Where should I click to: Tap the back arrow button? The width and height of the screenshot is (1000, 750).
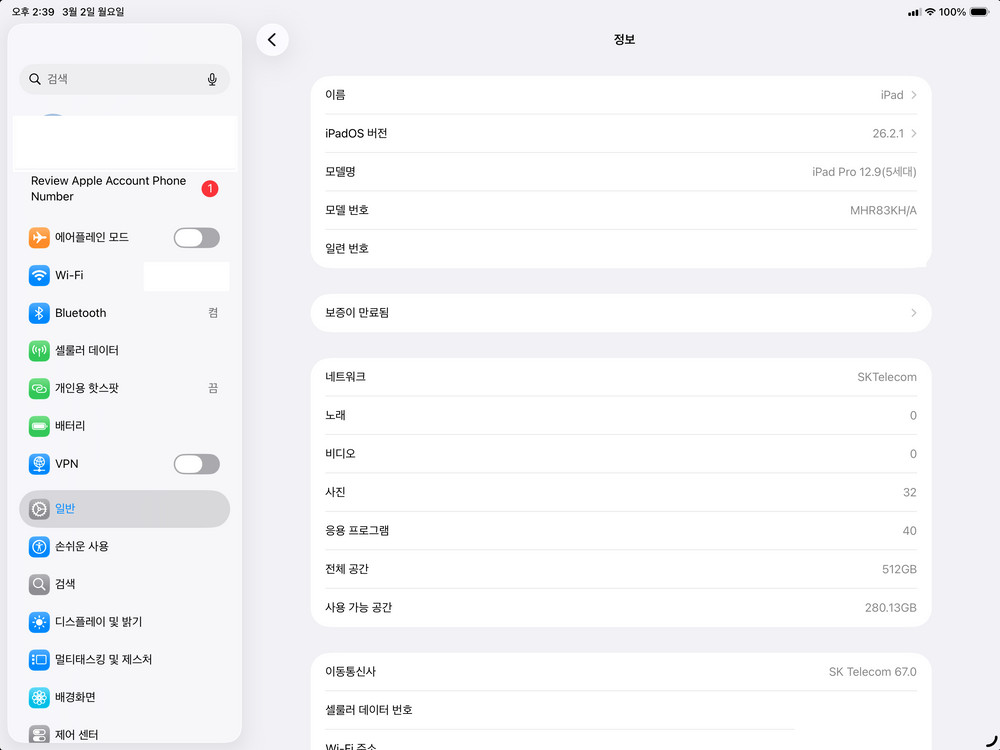point(272,40)
